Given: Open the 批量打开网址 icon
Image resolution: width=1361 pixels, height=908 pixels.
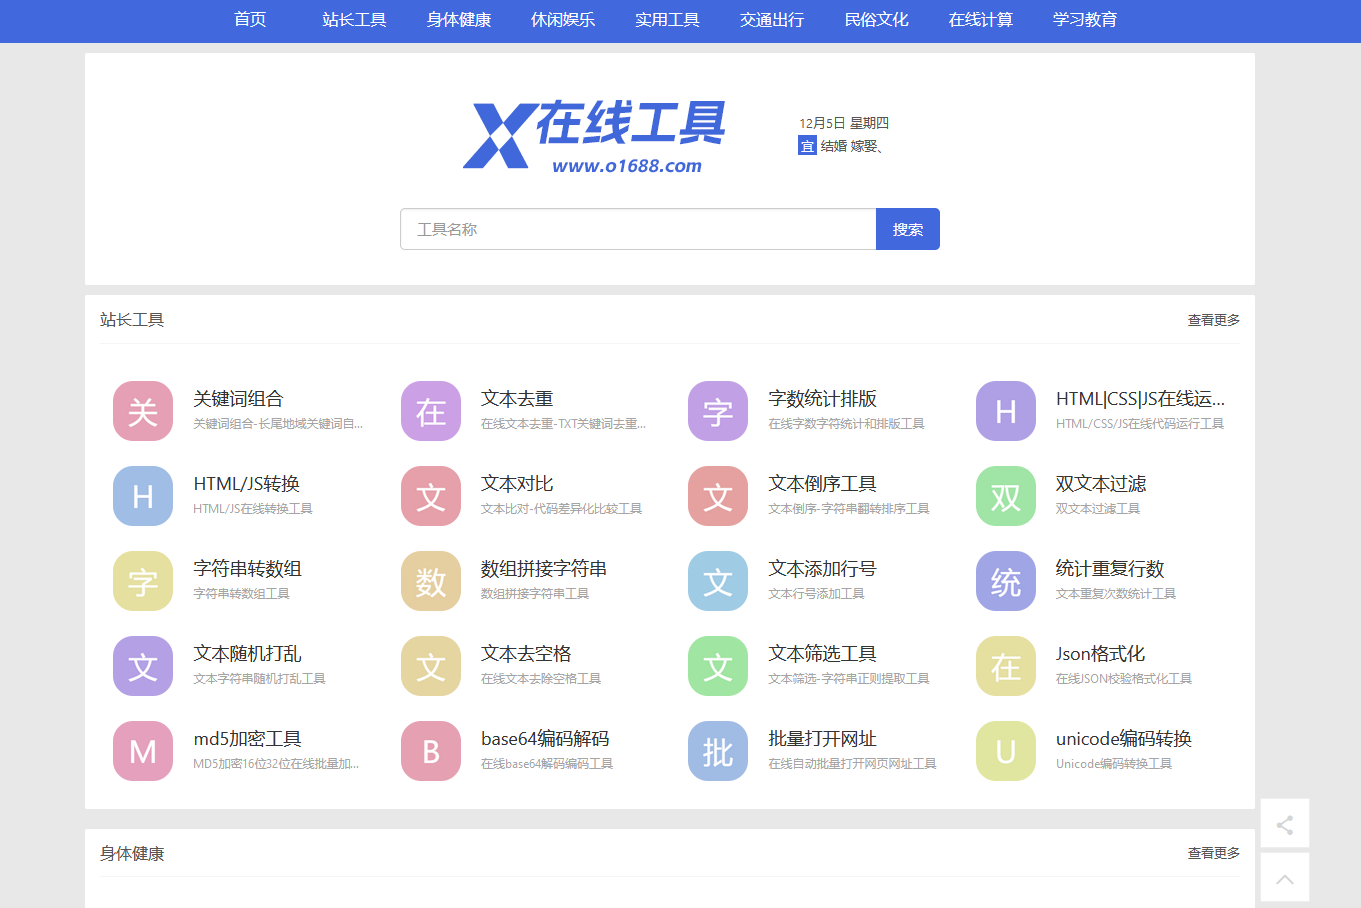Looking at the screenshot, I should click(718, 751).
